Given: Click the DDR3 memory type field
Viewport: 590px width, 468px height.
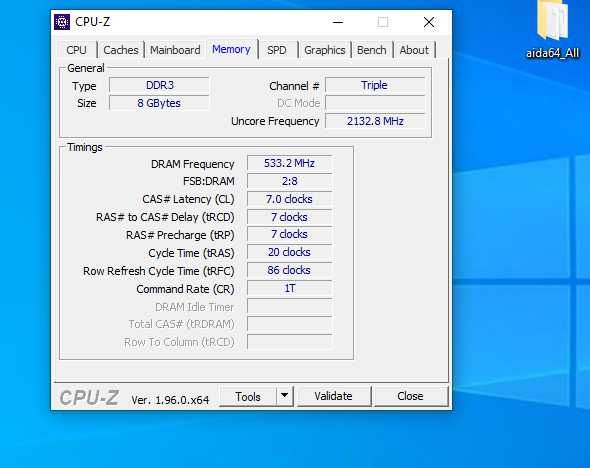Looking at the screenshot, I should coord(159,85).
